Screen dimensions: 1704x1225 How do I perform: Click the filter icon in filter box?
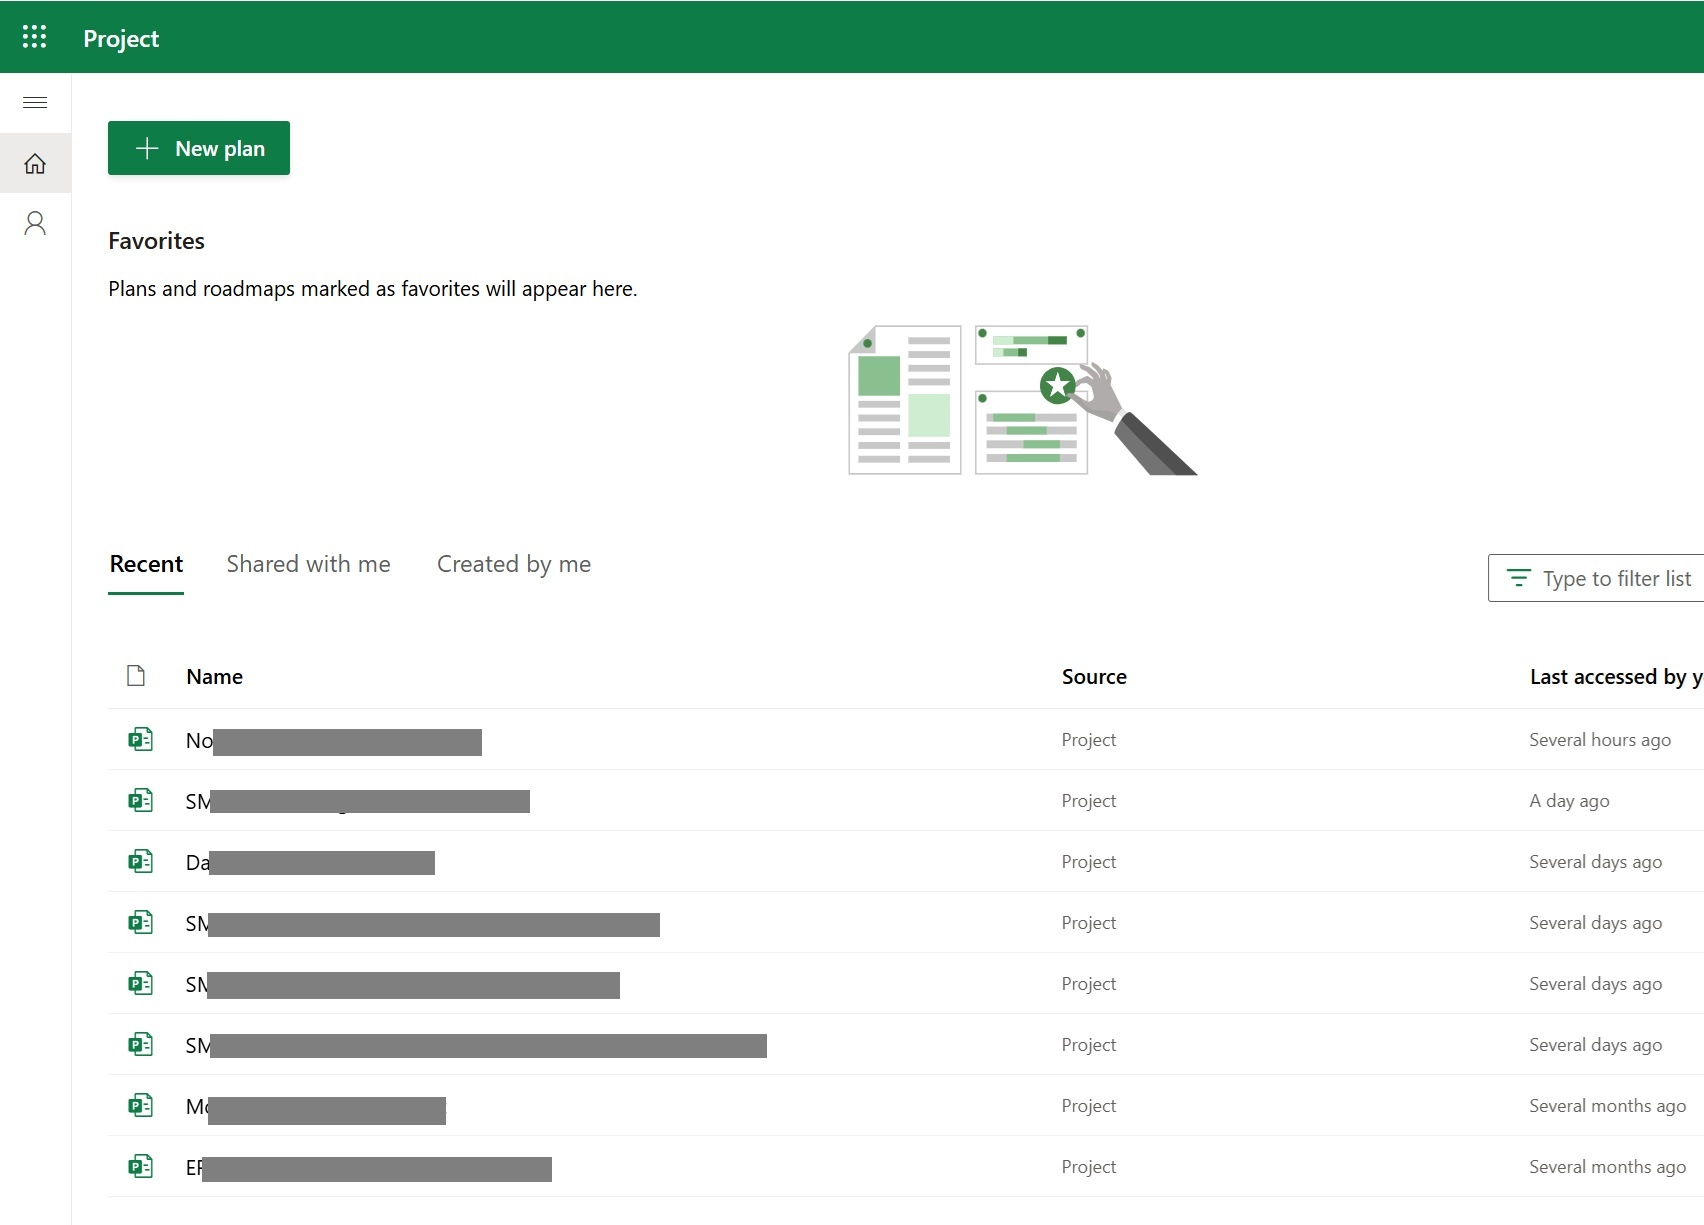coord(1518,578)
